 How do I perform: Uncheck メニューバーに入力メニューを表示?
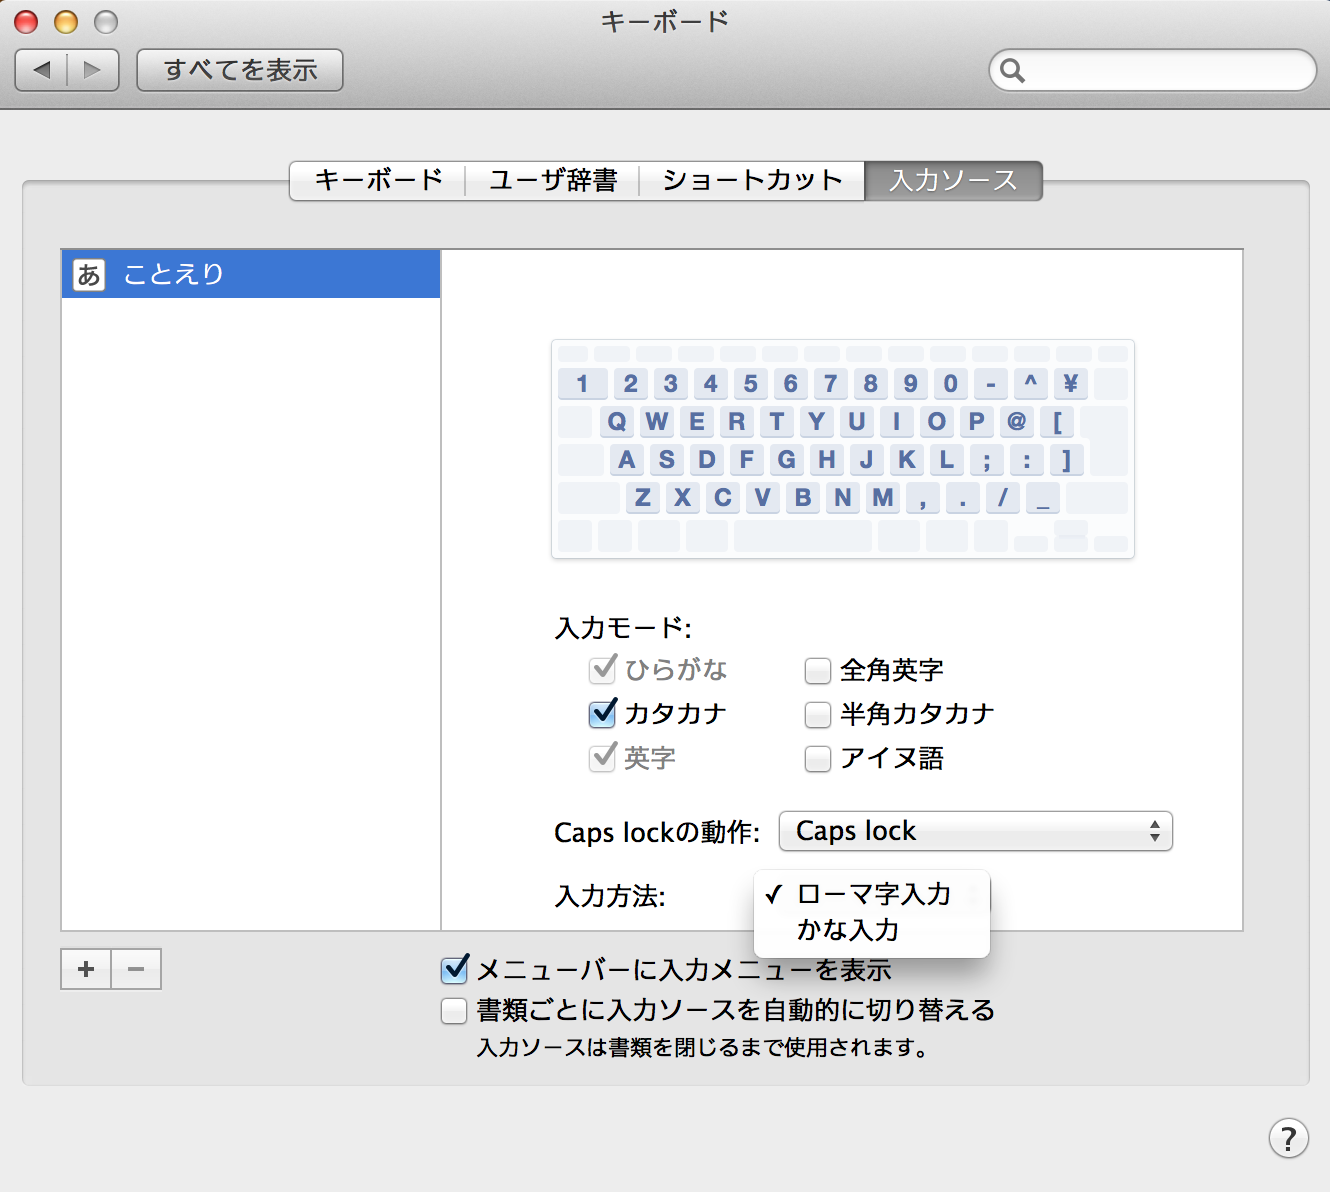[x=455, y=969]
